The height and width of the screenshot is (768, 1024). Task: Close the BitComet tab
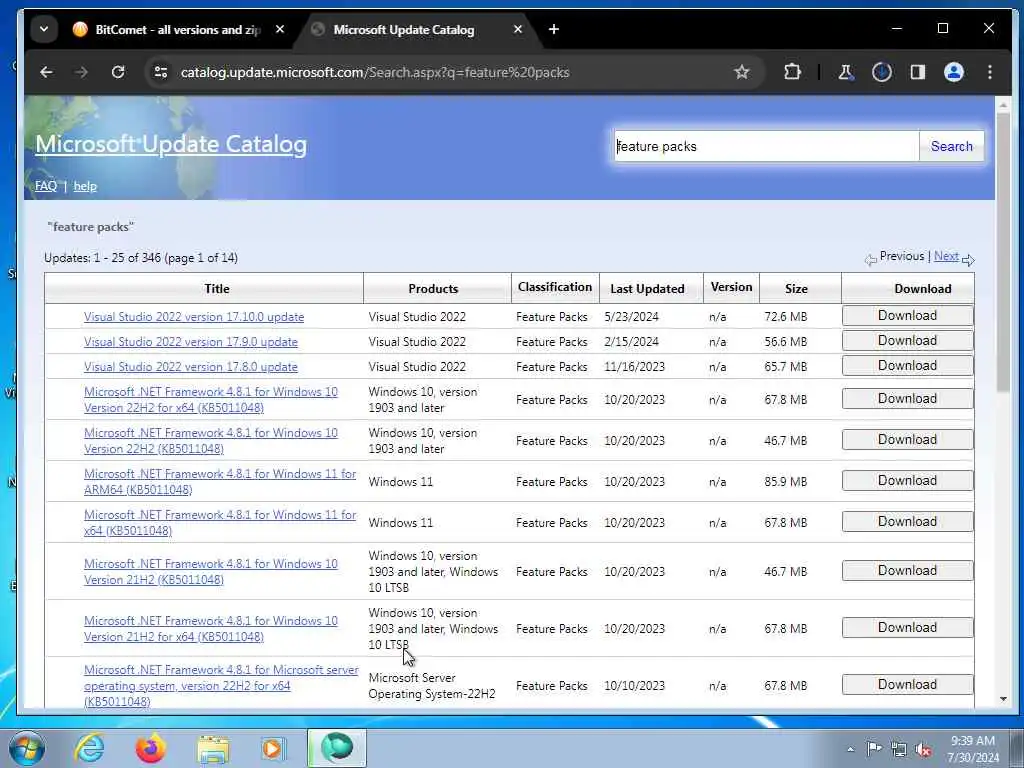tap(280, 29)
